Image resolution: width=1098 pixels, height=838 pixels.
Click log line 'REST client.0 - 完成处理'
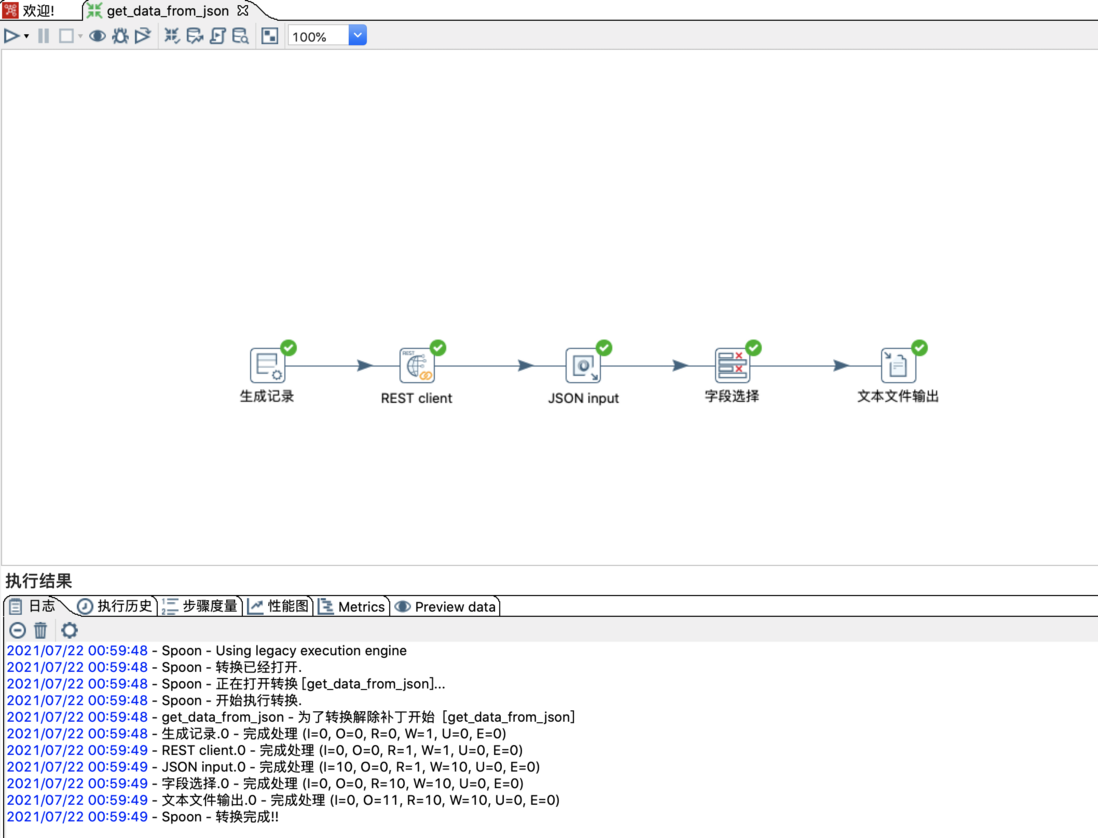pos(265,750)
